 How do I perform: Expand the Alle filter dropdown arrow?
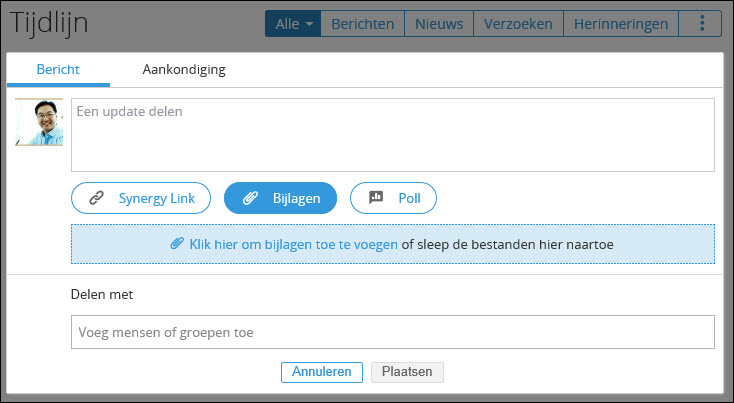pos(309,24)
